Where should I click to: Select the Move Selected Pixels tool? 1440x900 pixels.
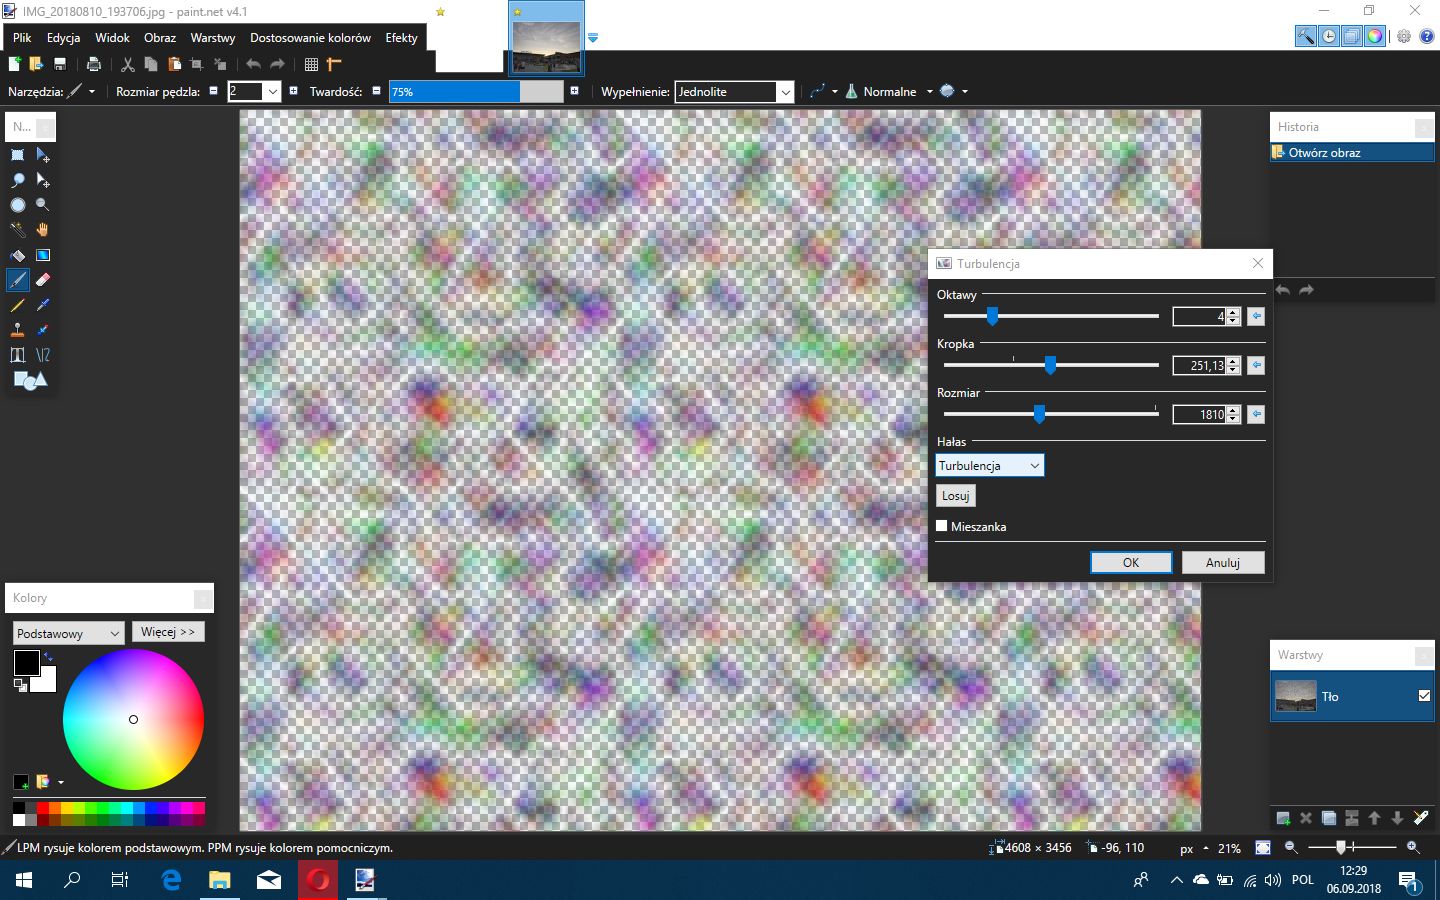pos(43,155)
